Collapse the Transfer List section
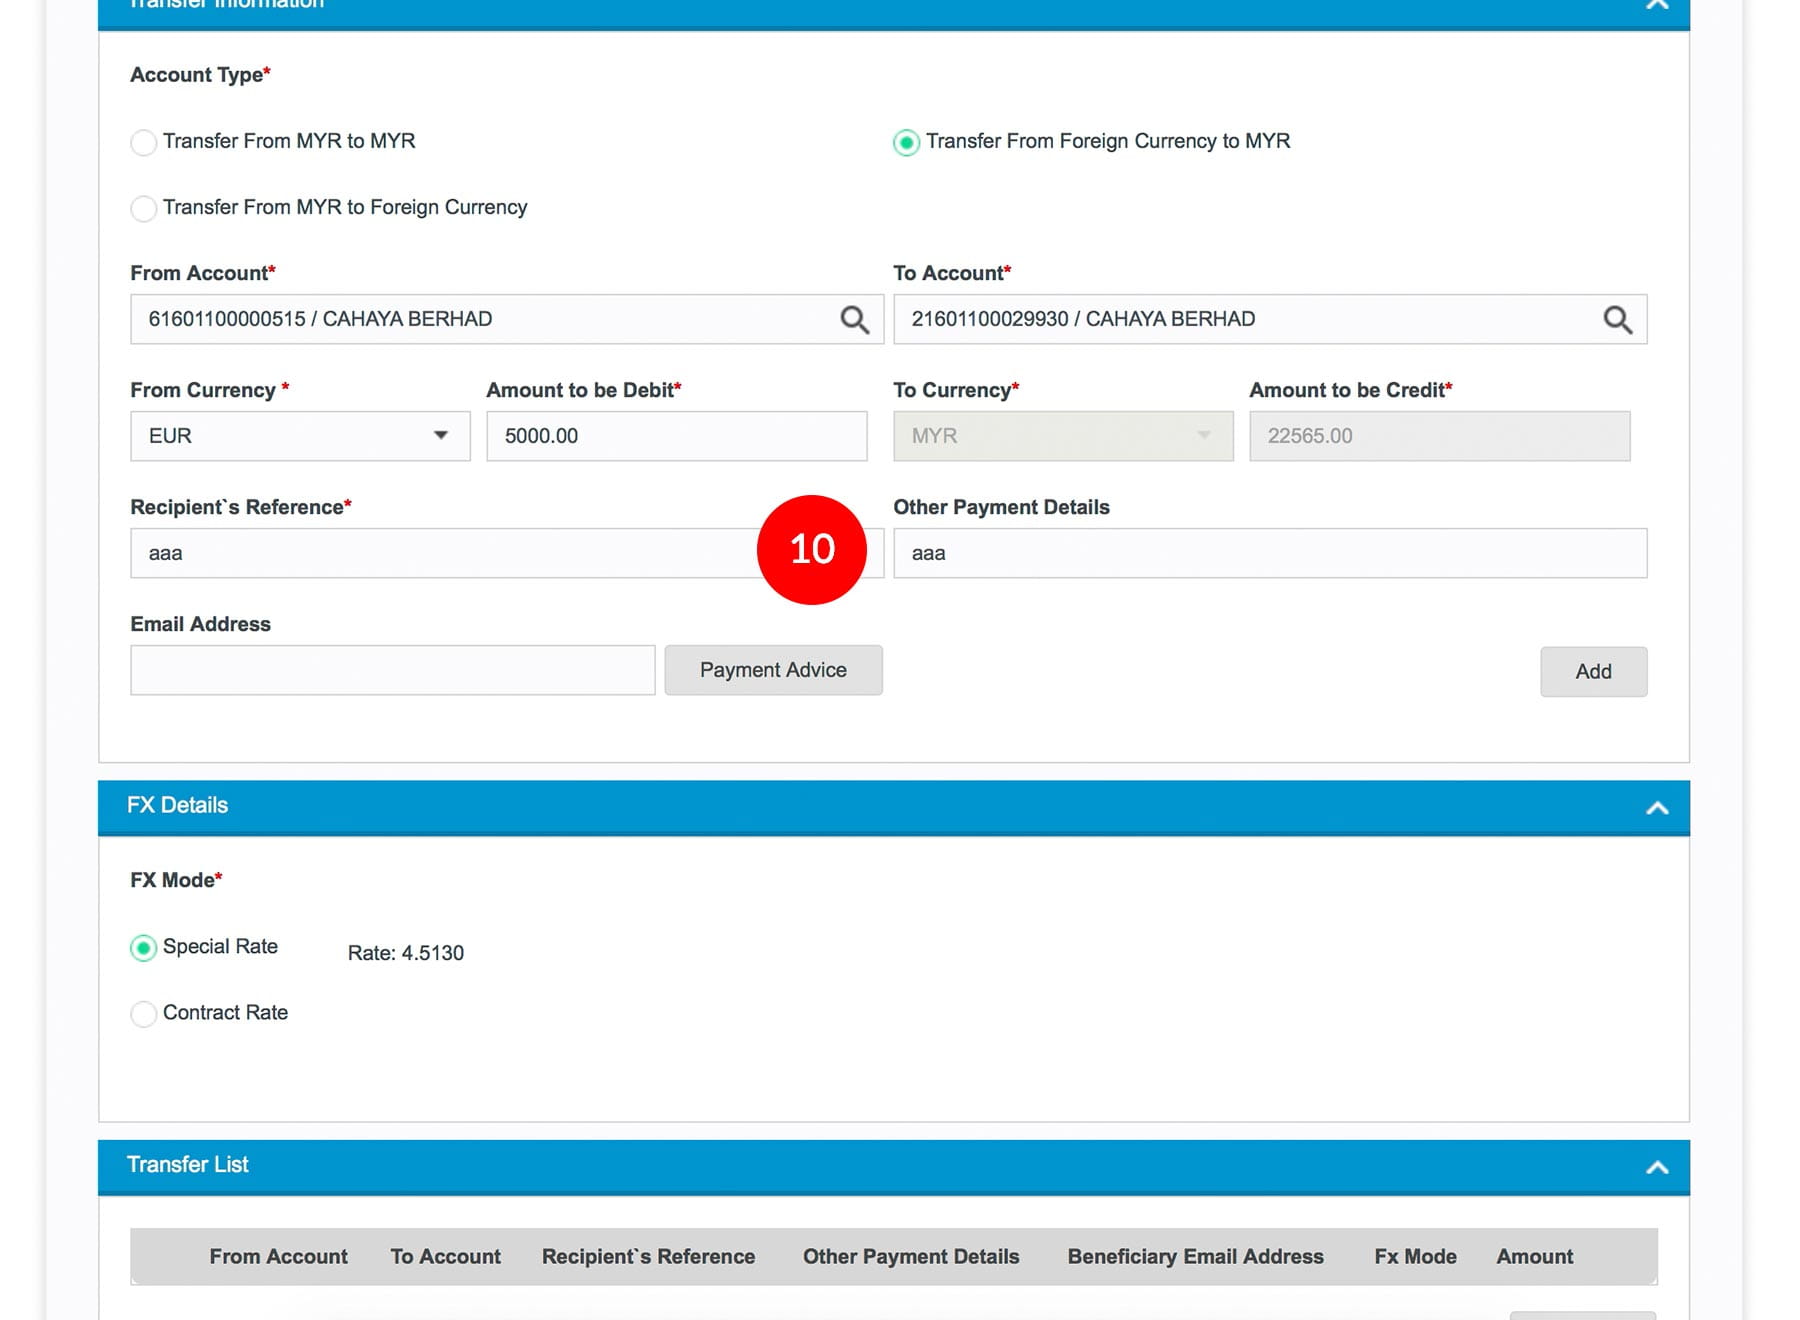The image size is (1800, 1320). coord(1657,1167)
